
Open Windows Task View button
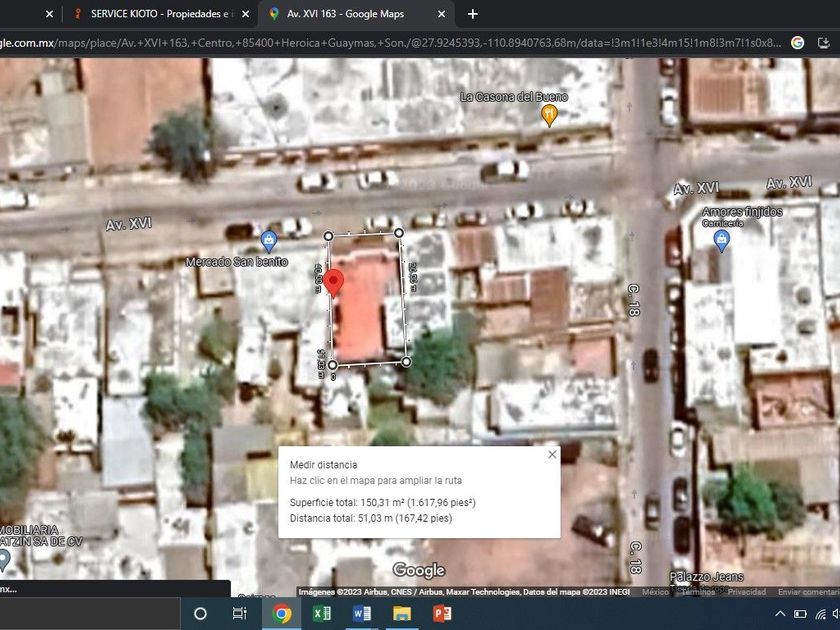pos(239,613)
